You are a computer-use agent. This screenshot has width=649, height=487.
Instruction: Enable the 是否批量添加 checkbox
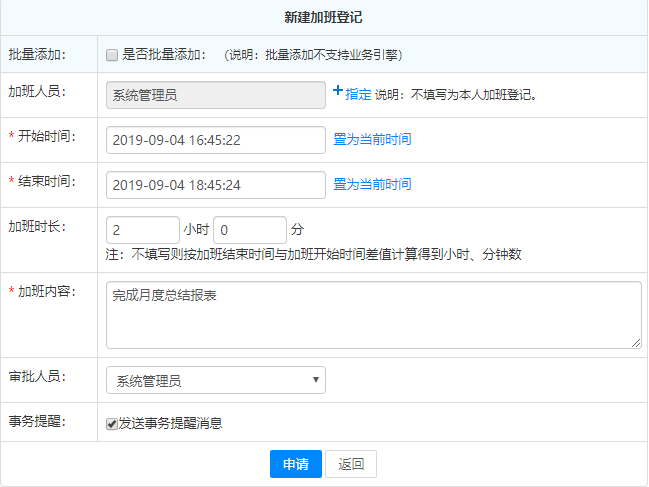coord(112,54)
